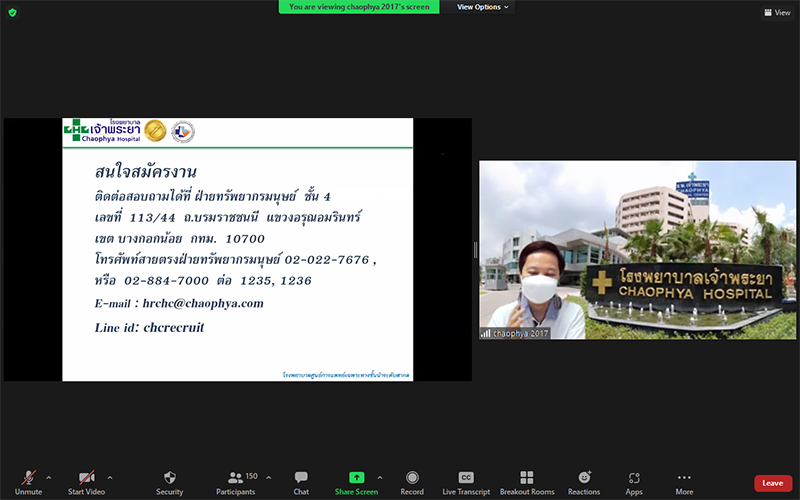Expand share options arrow beside Share Screen
Viewport: 800px width, 500px height.
380,478
